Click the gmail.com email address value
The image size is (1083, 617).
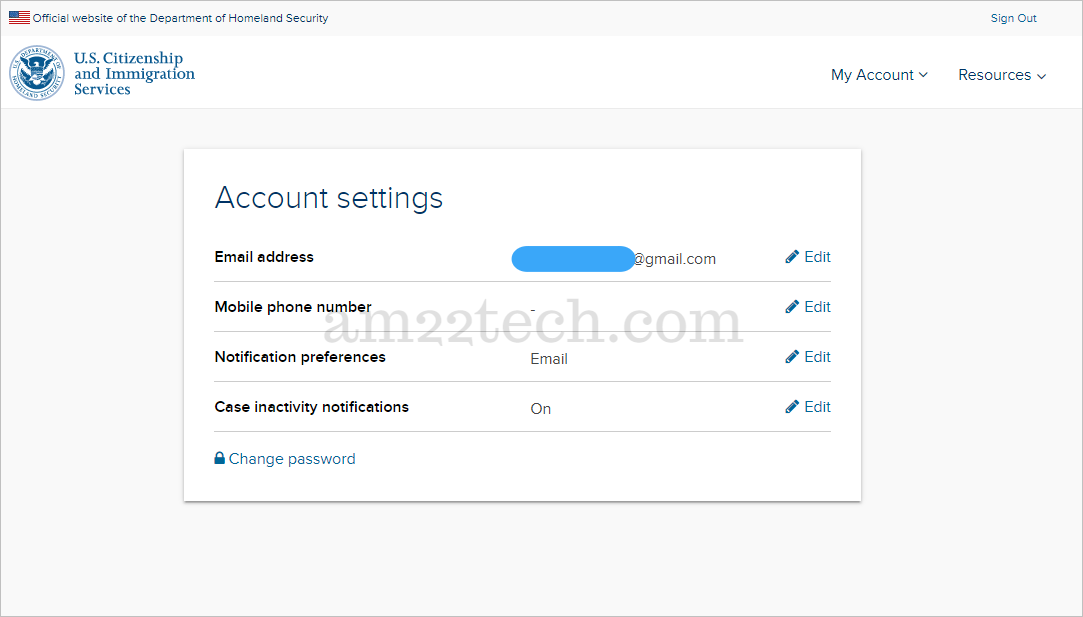pos(675,259)
